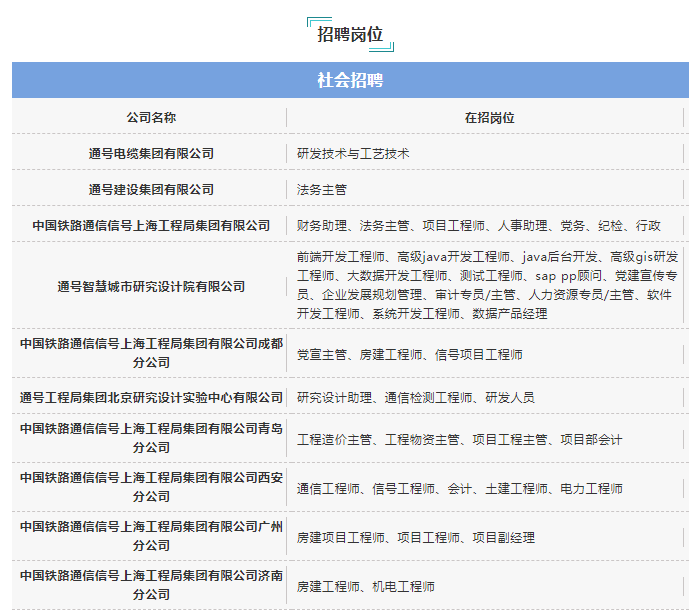Click positions cell starting with 党宣主管
This screenshot has width=700, height=610.
(409, 355)
